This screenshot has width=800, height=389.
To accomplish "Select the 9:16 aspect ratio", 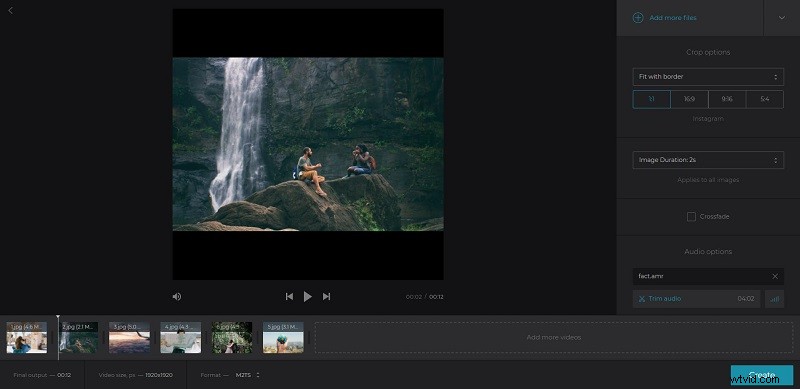I will [727, 99].
